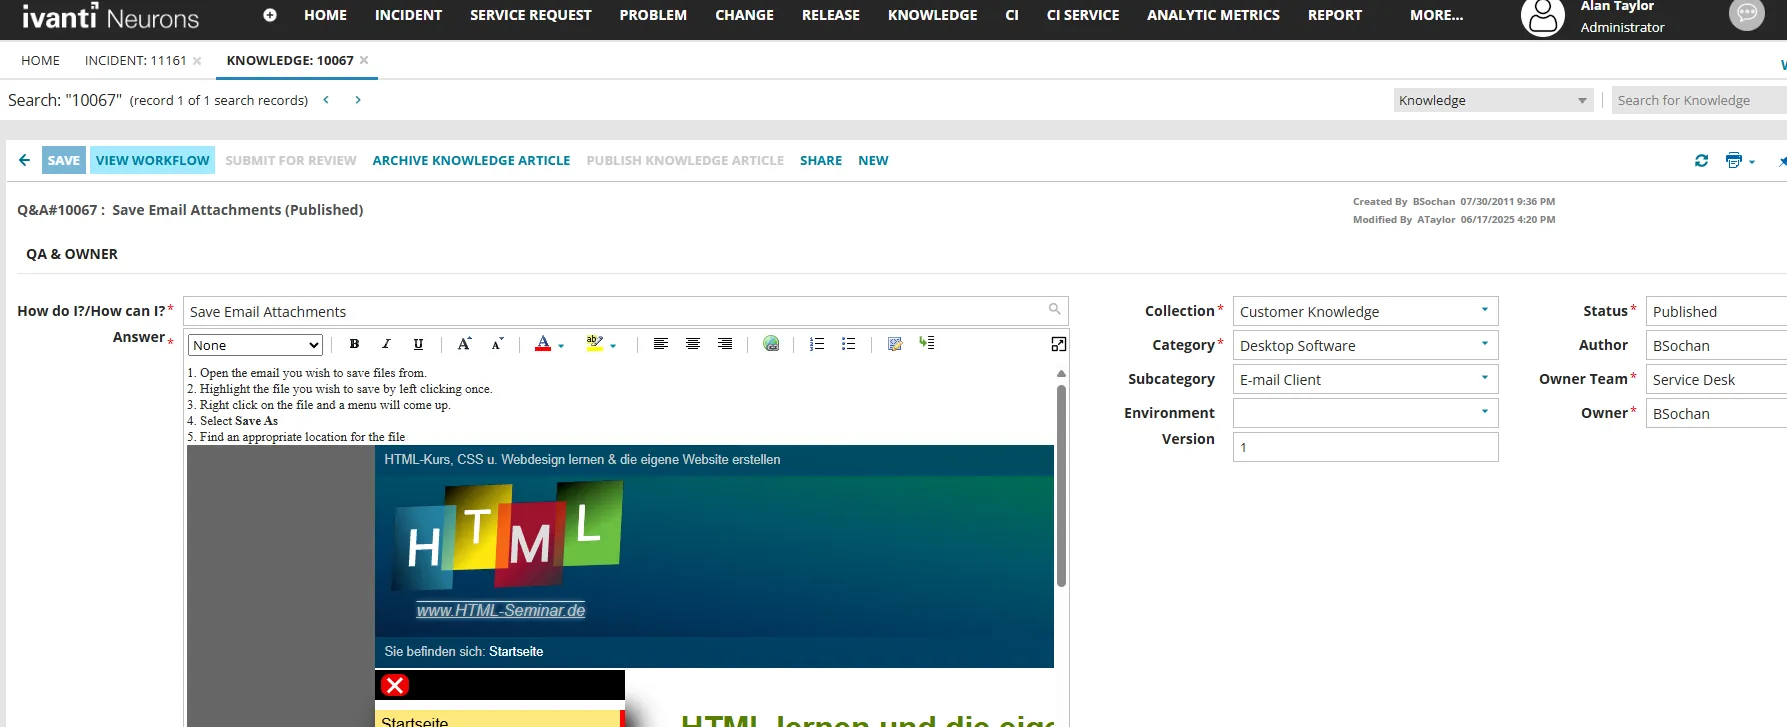Expand the Category dropdown
1787x727 pixels.
click(x=1484, y=344)
